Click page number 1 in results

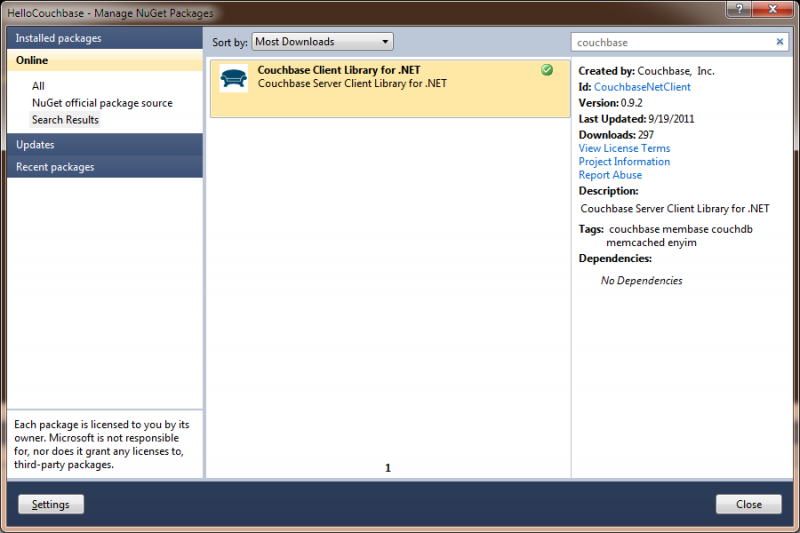click(388, 468)
